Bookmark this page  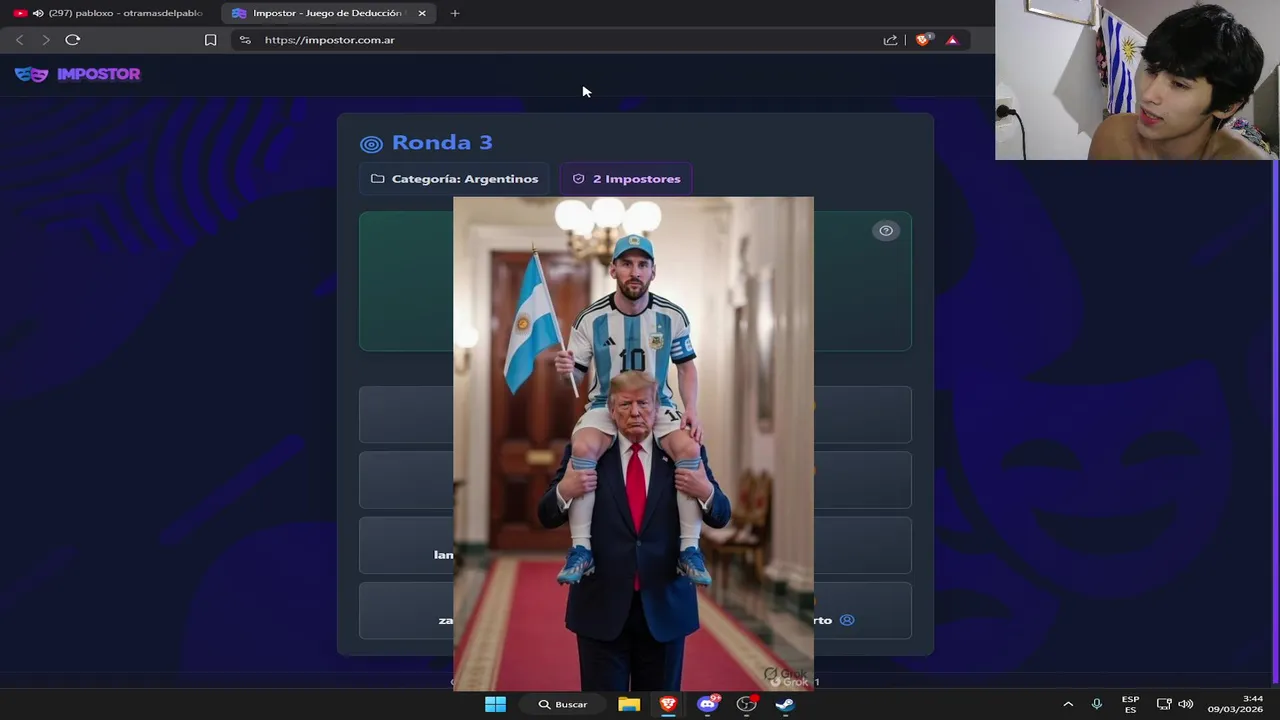[x=210, y=40]
